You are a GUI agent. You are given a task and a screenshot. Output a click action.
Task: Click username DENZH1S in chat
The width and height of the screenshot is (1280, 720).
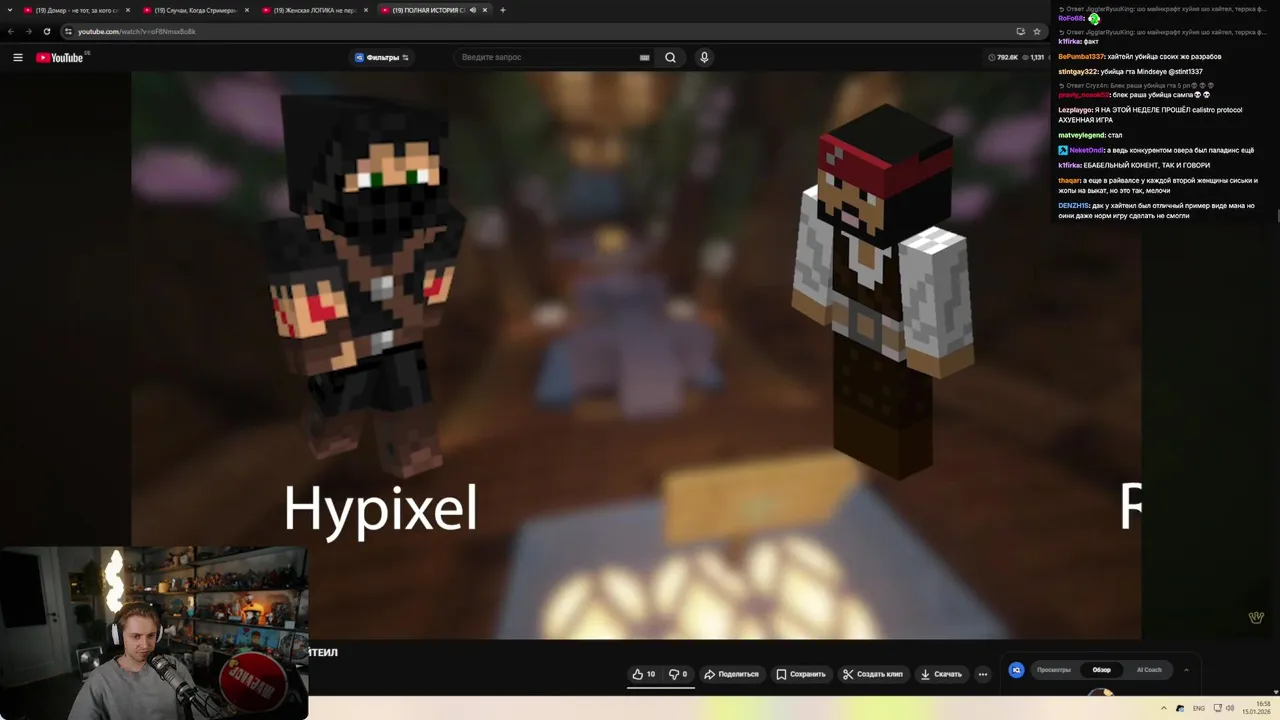coord(1074,206)
